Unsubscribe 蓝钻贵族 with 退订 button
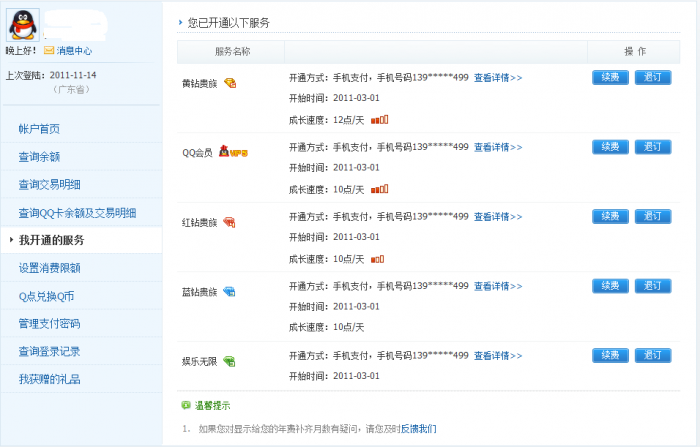The image size is (700, 447). point(653,286)
